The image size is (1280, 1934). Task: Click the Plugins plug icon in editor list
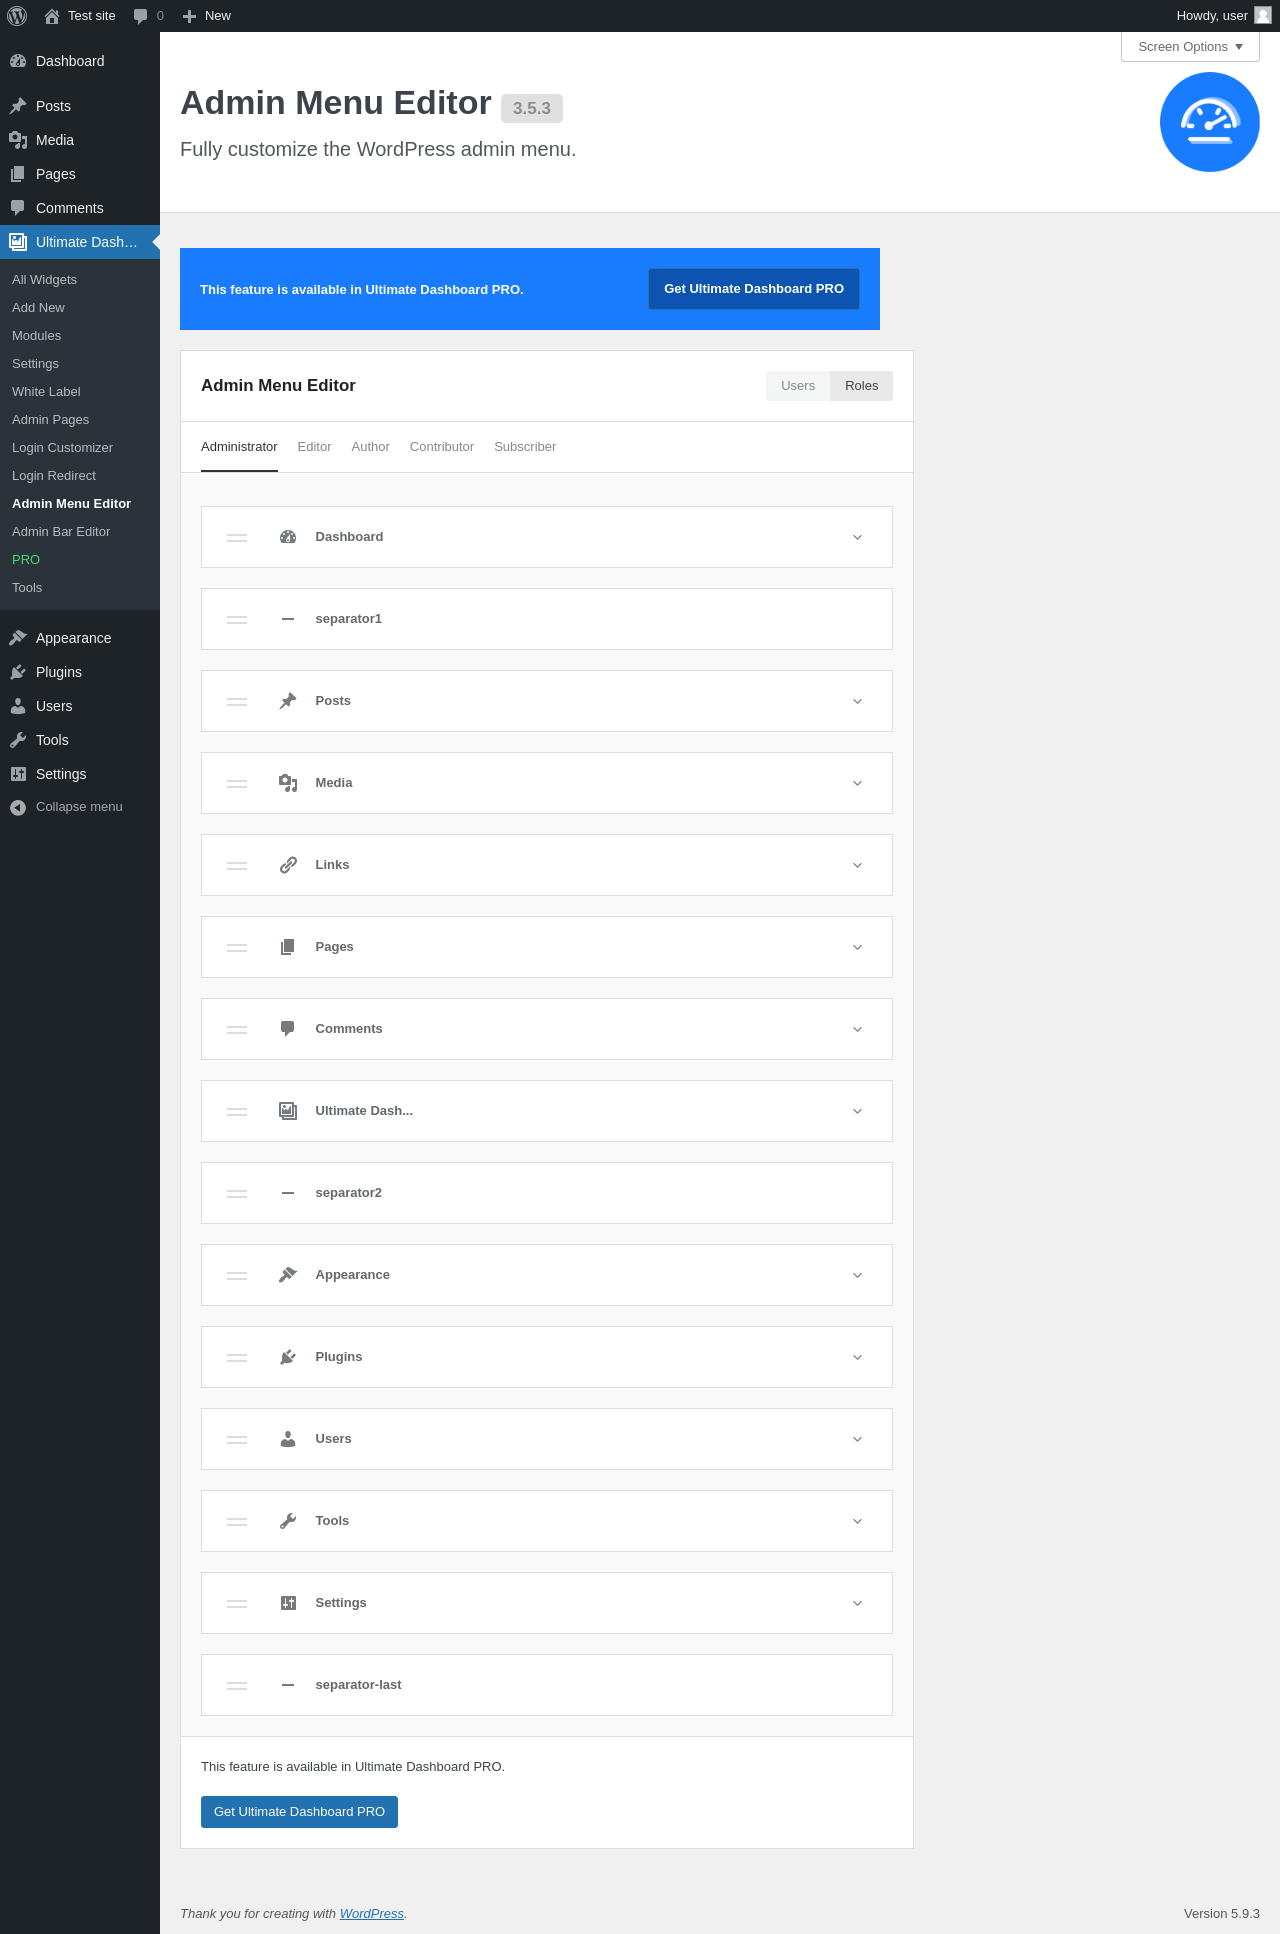288,1357
